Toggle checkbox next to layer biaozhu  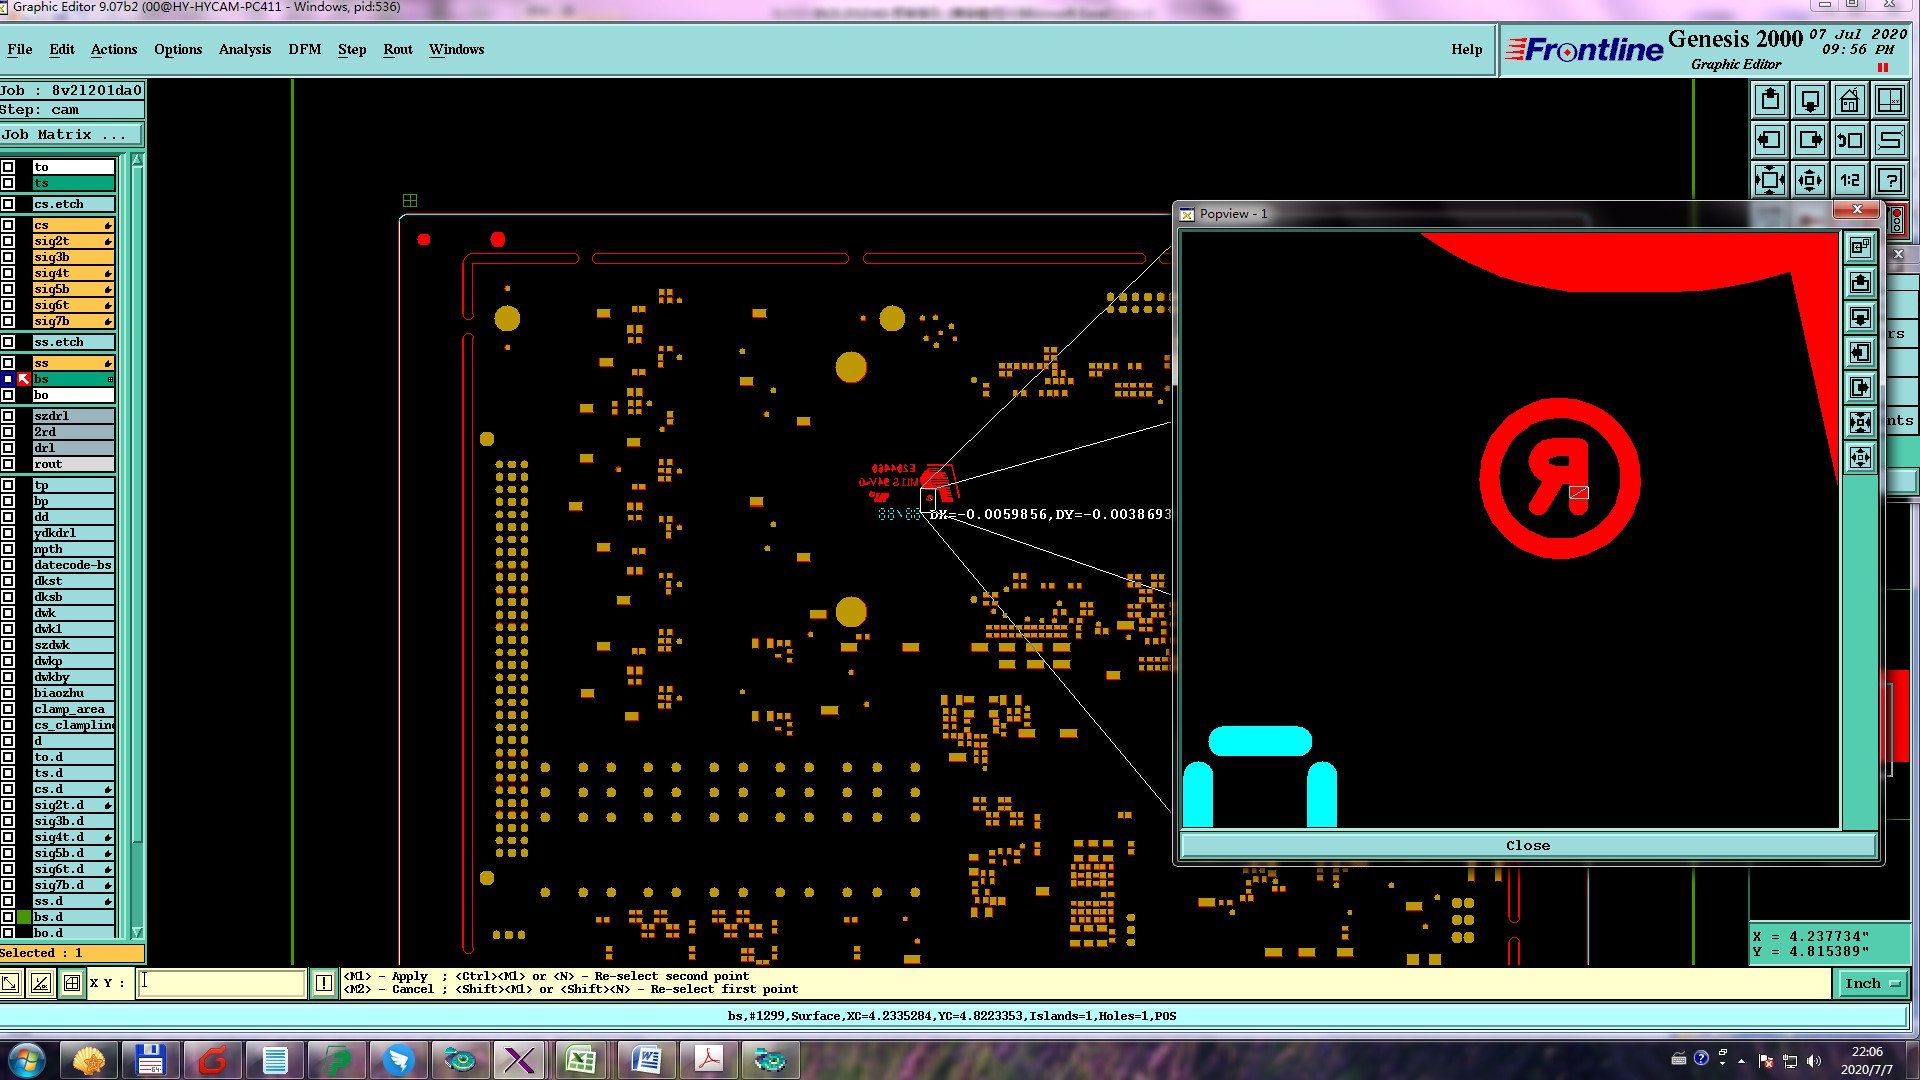(8, 693)
